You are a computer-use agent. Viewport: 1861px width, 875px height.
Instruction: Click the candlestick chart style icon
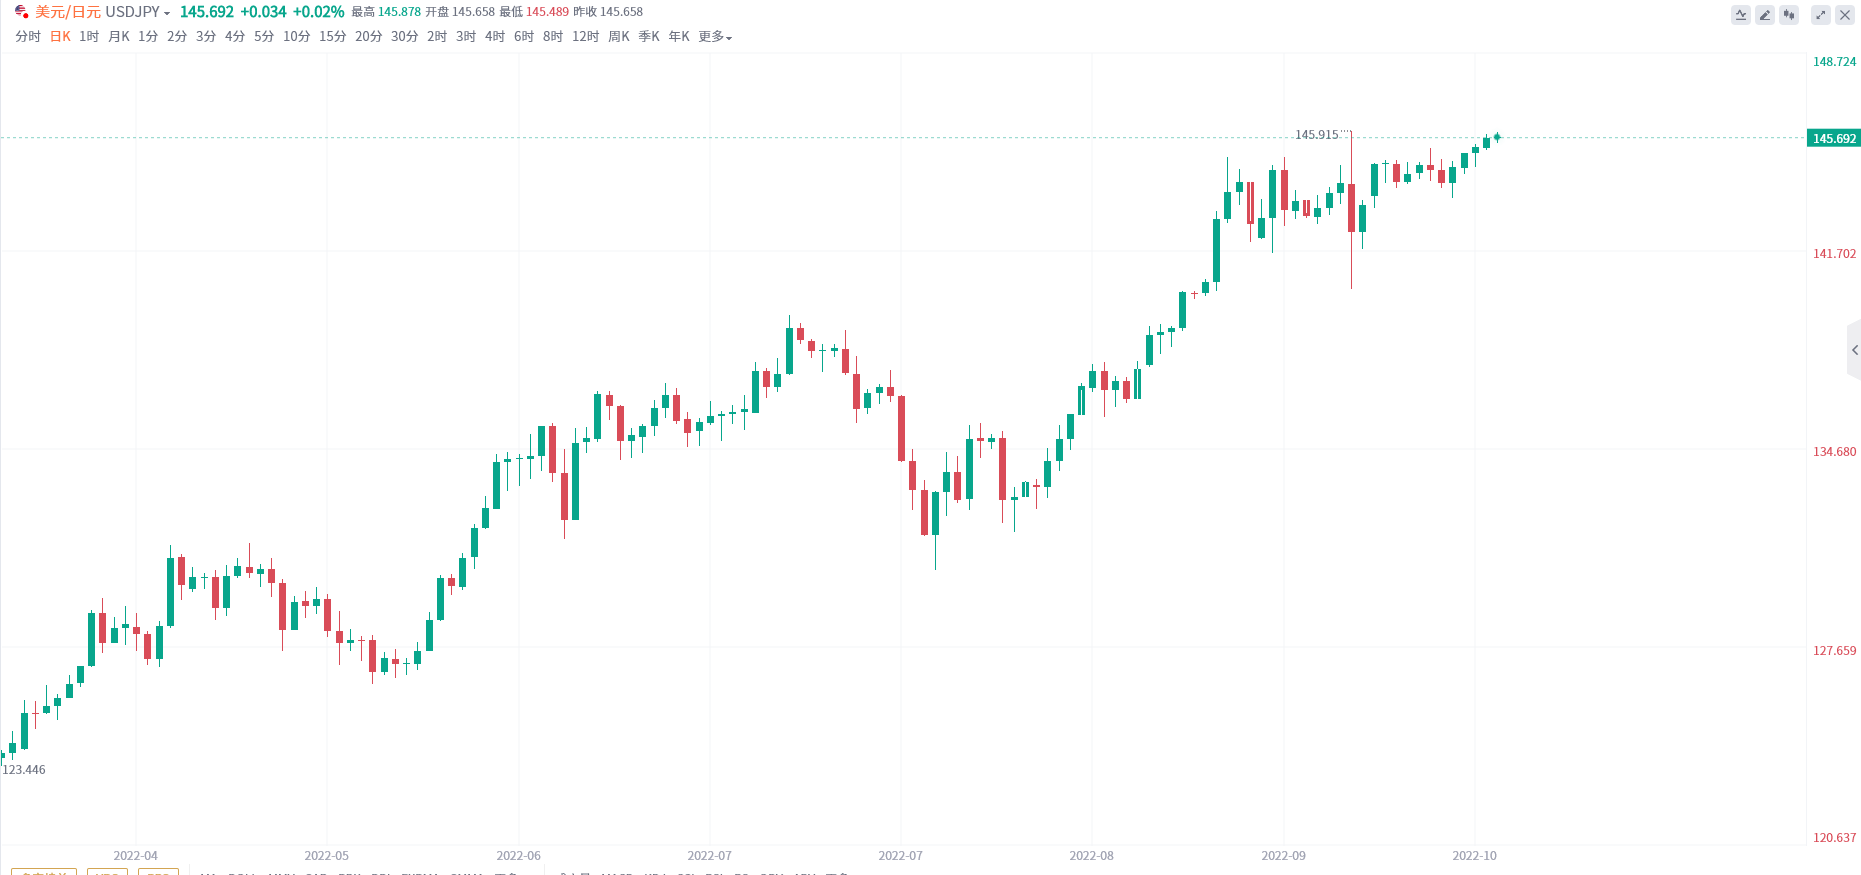click(1789, 15)
